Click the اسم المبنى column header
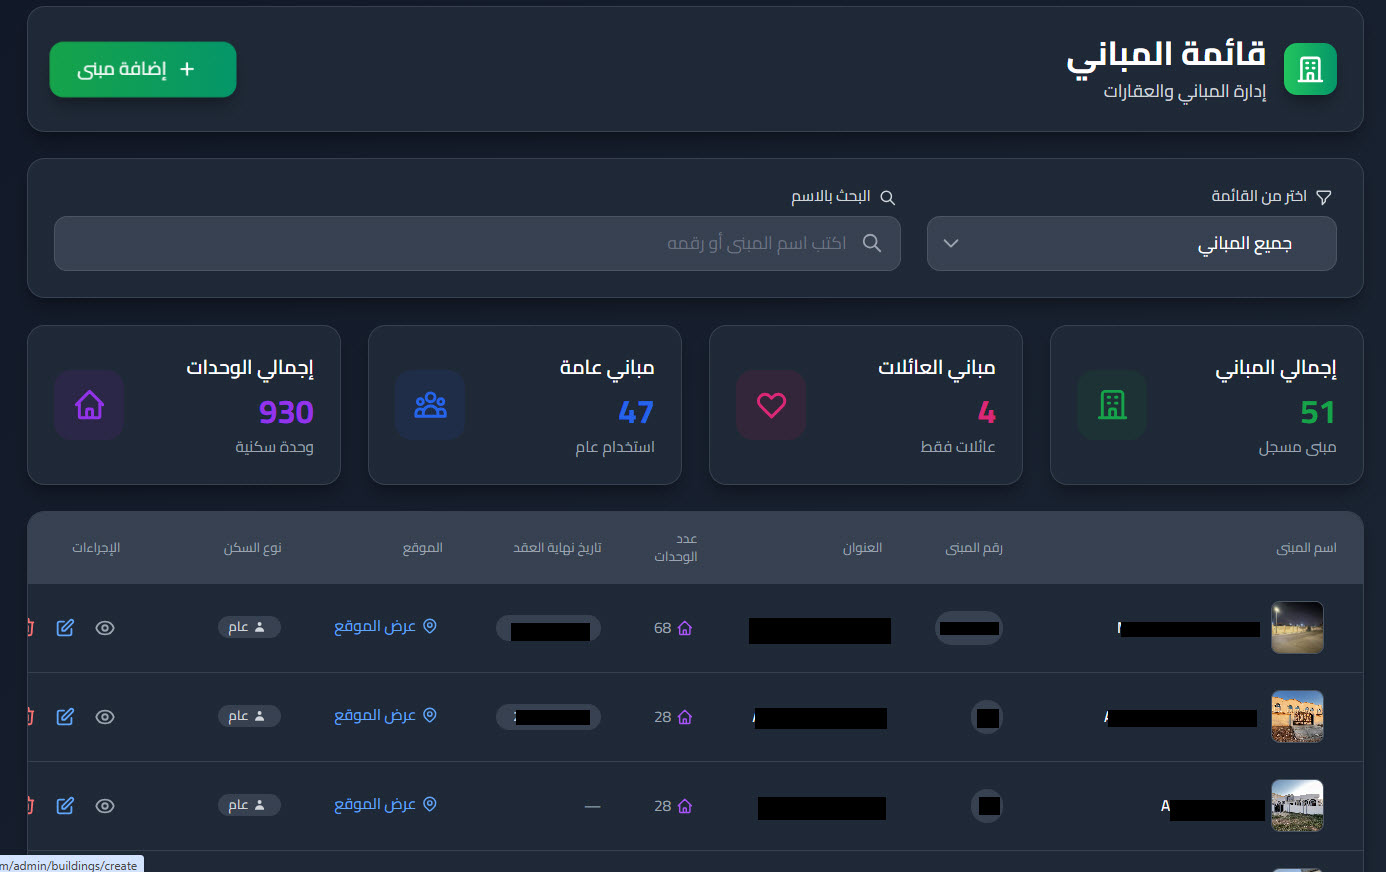The width and height of the screenshot is (1386, 872). (x=1306, y=548)
